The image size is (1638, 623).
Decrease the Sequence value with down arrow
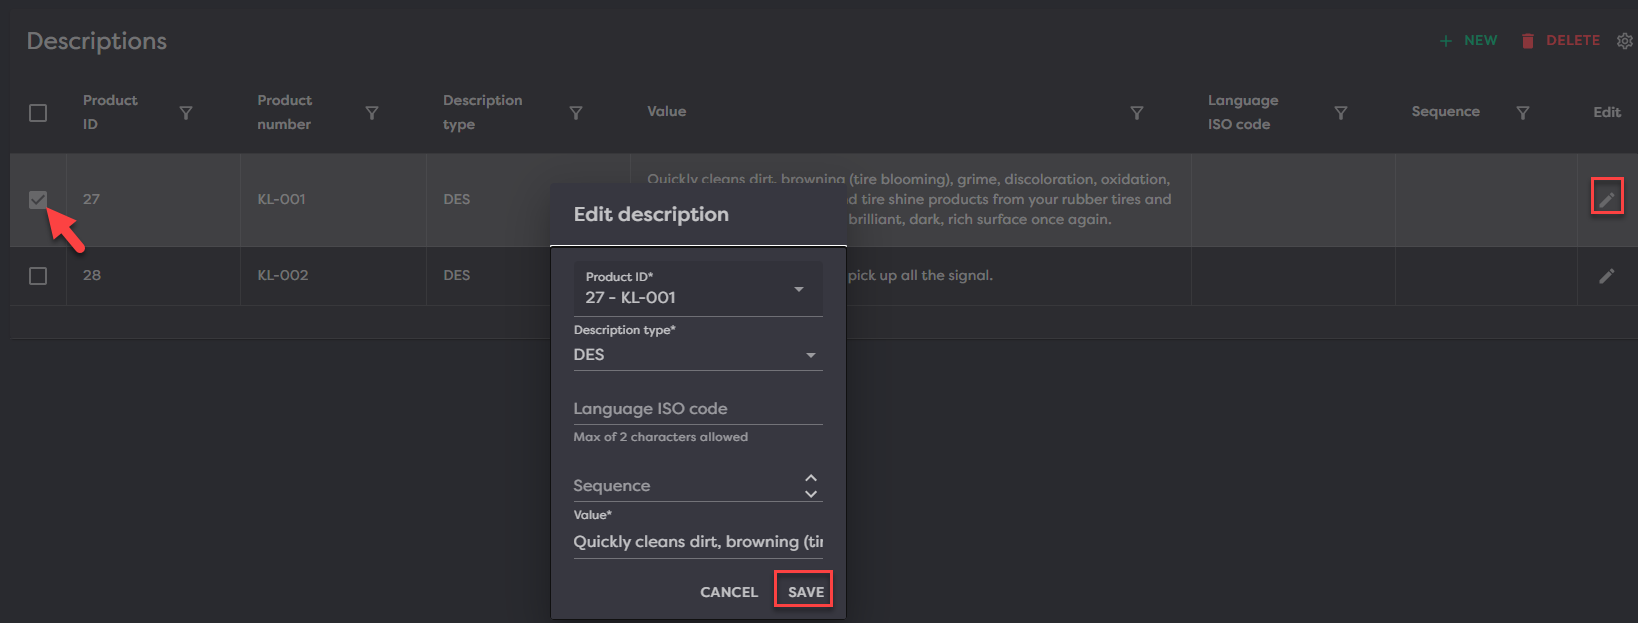[811, 494]
